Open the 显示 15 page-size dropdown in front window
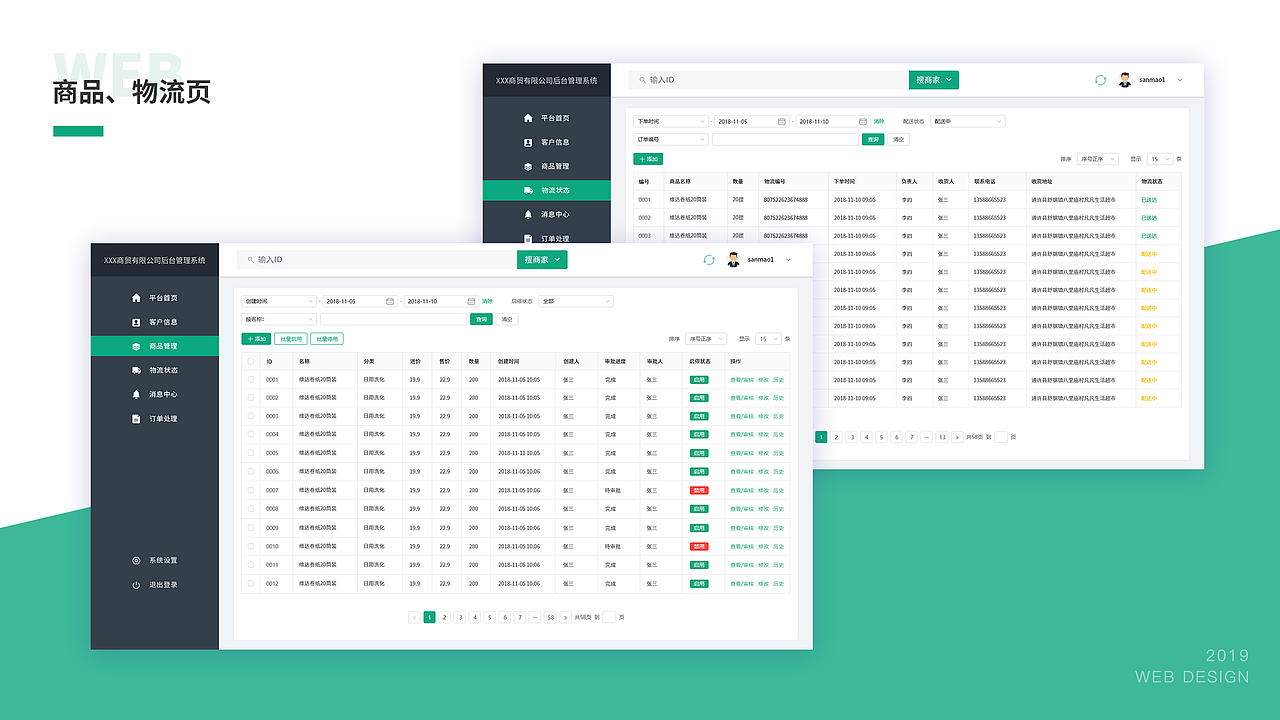 tap(768, 339)
